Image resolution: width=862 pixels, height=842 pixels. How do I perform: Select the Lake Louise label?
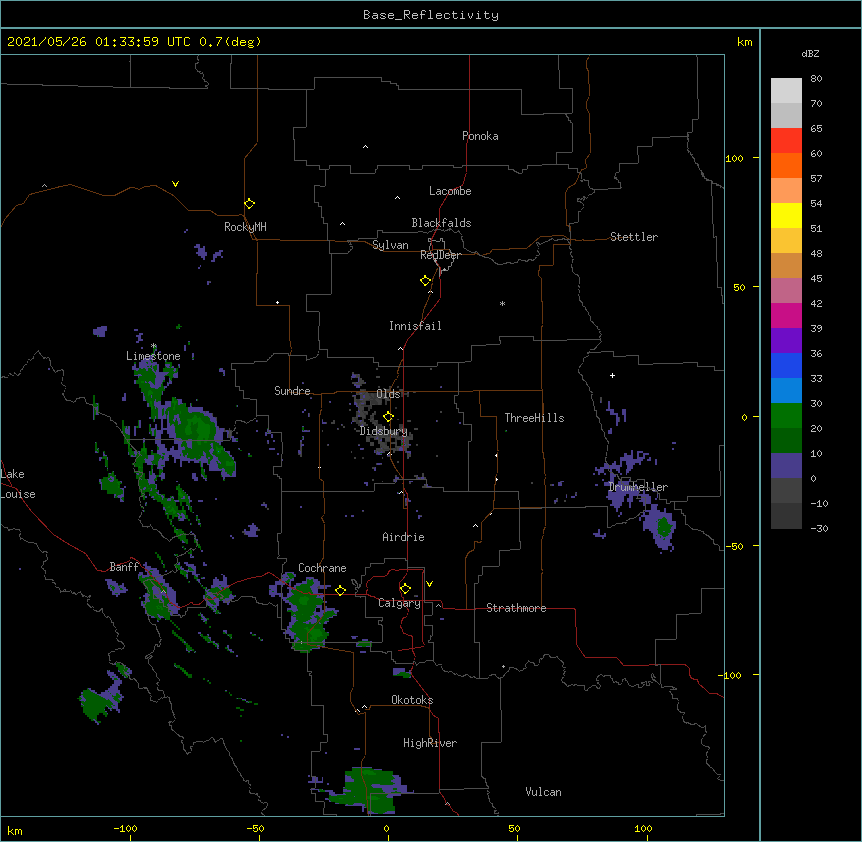[x=18, y=484]
